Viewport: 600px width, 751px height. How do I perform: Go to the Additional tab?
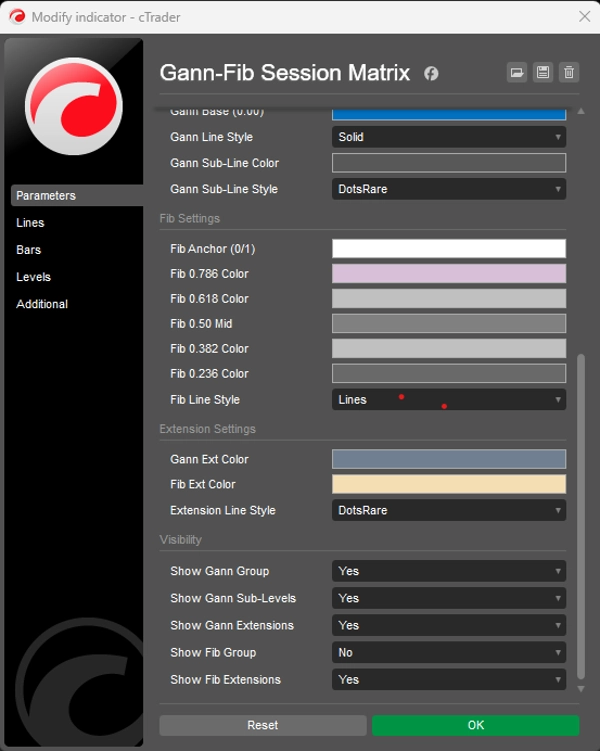click(42, 304)
